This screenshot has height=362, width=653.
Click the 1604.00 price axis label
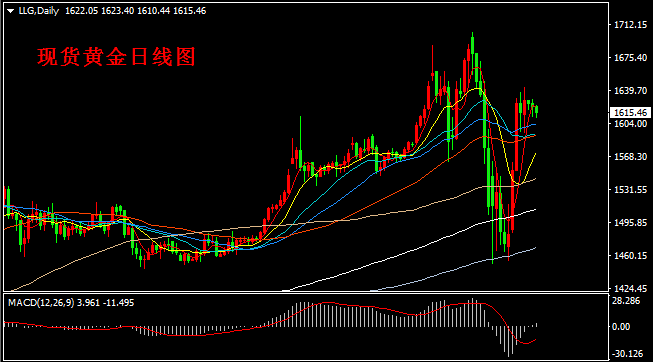pos(631,124)
